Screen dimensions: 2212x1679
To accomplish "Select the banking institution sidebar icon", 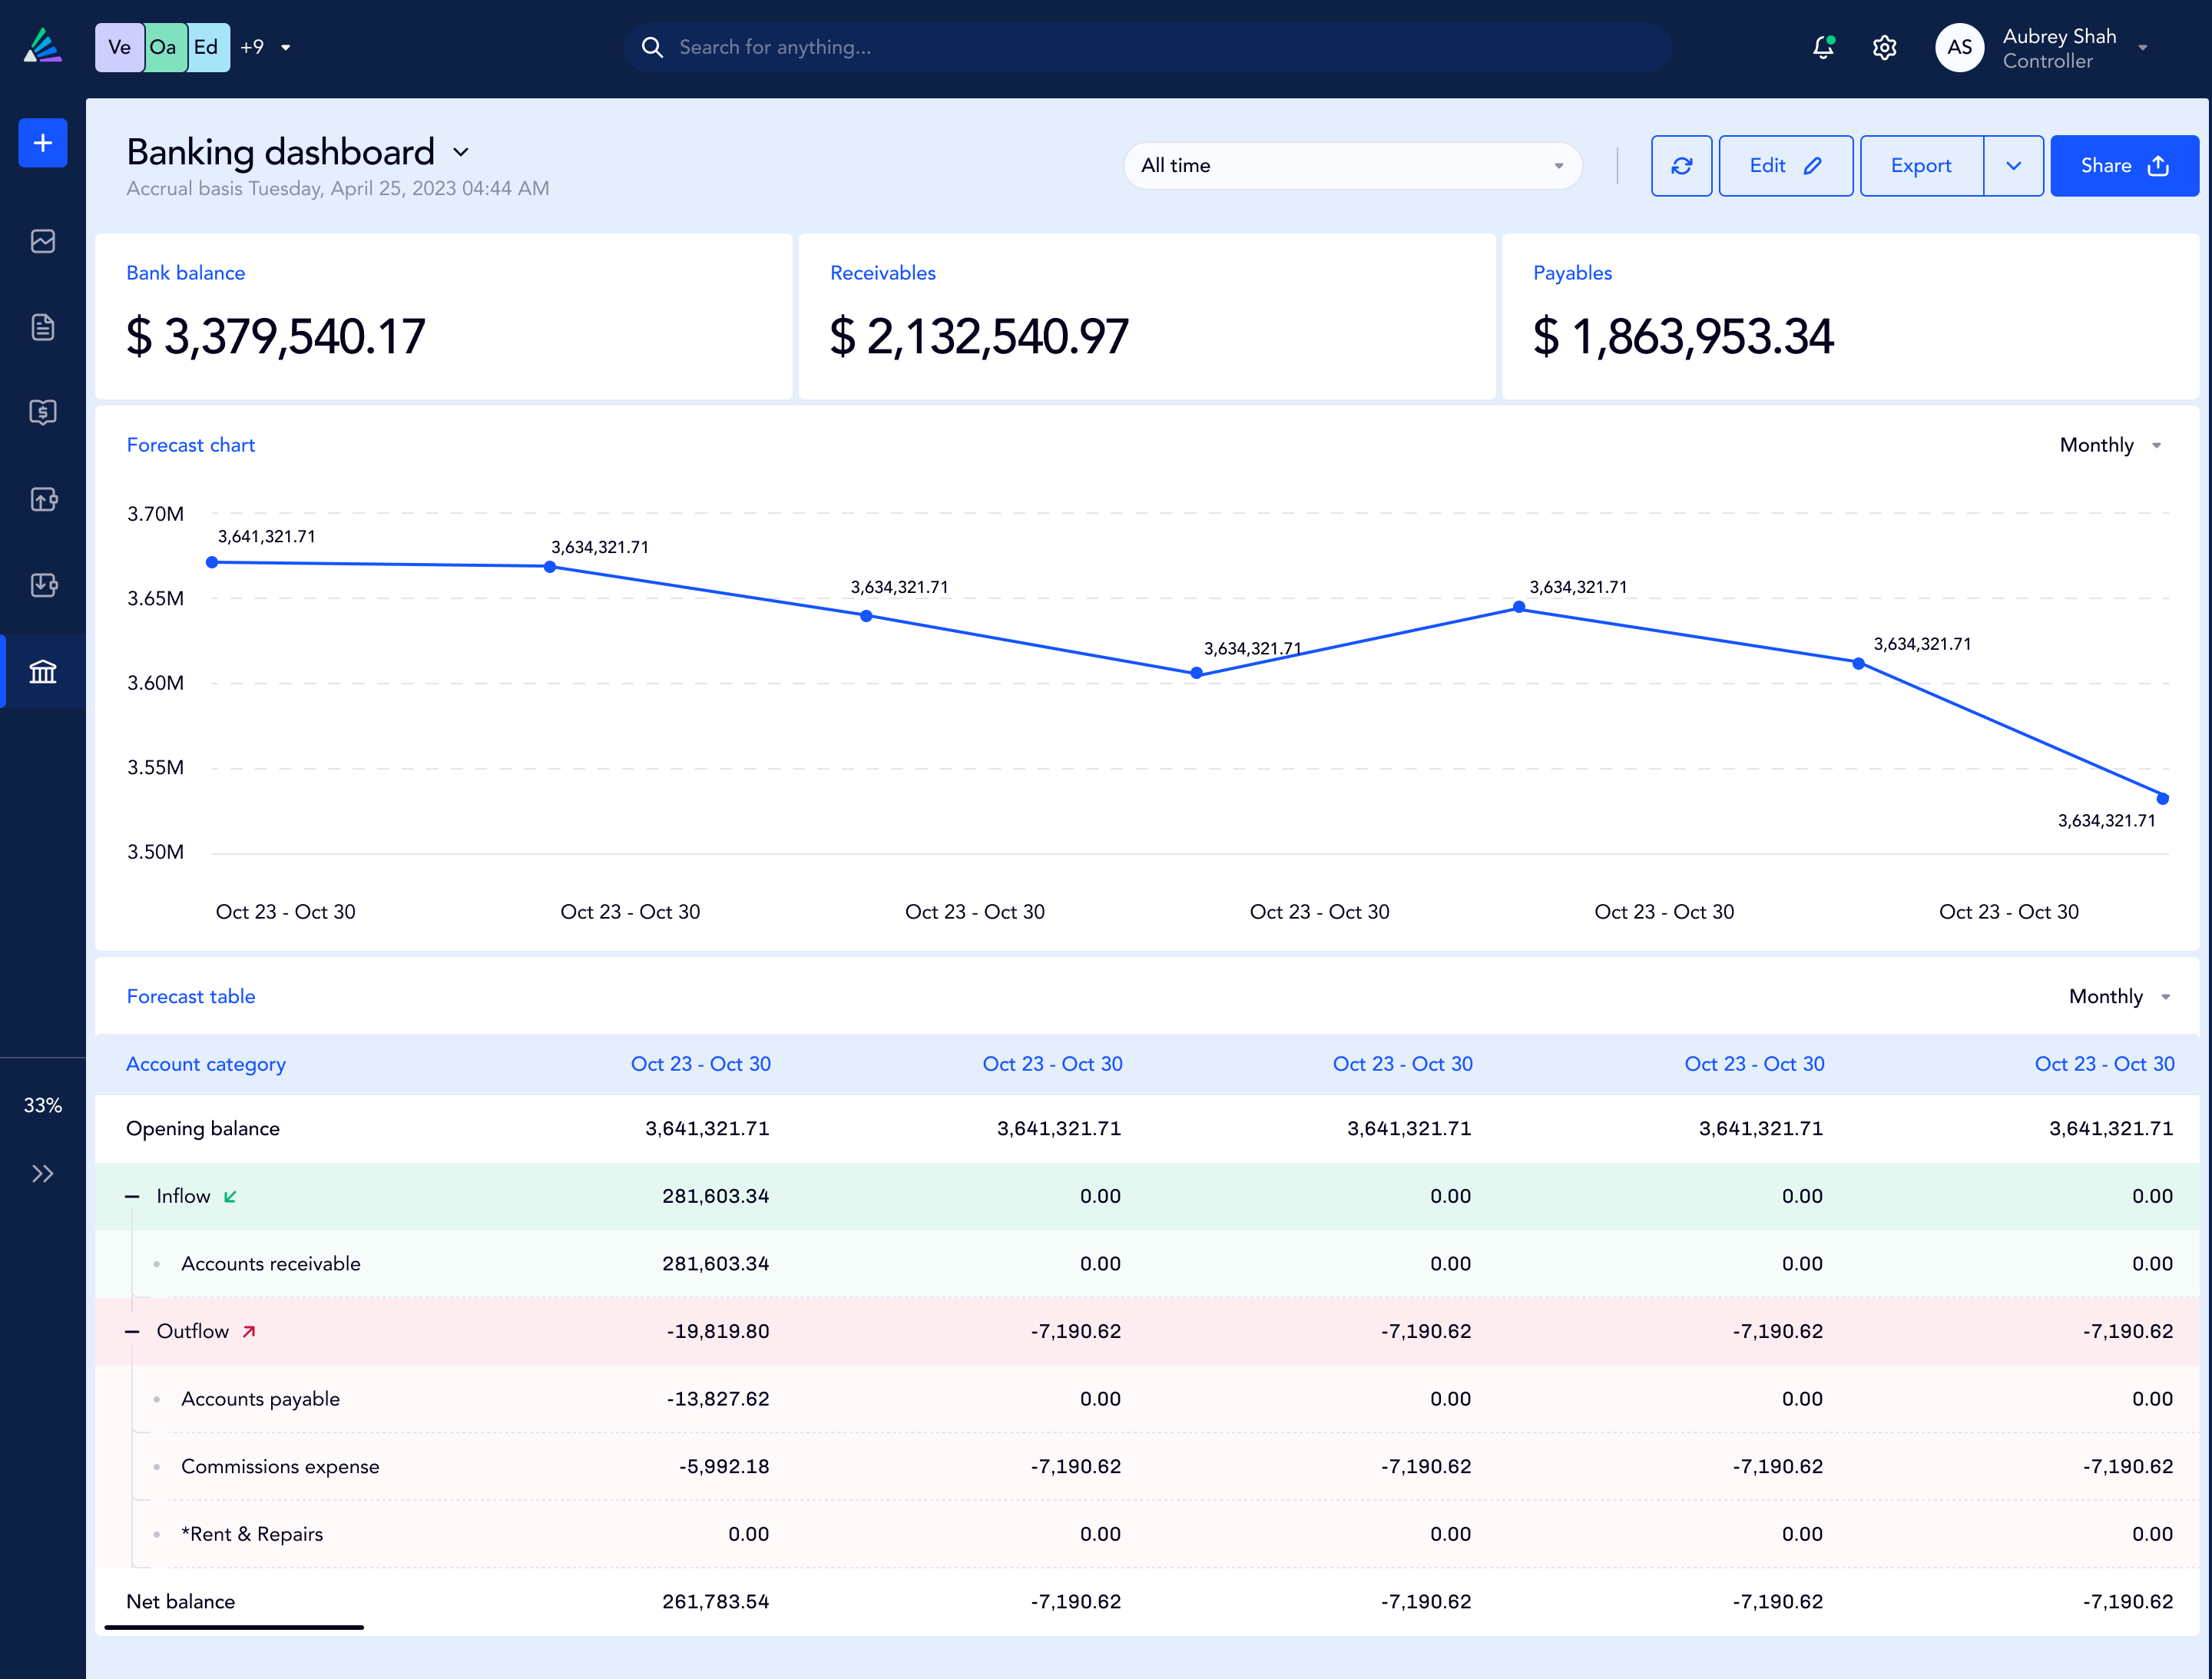I will pos(42,671).
